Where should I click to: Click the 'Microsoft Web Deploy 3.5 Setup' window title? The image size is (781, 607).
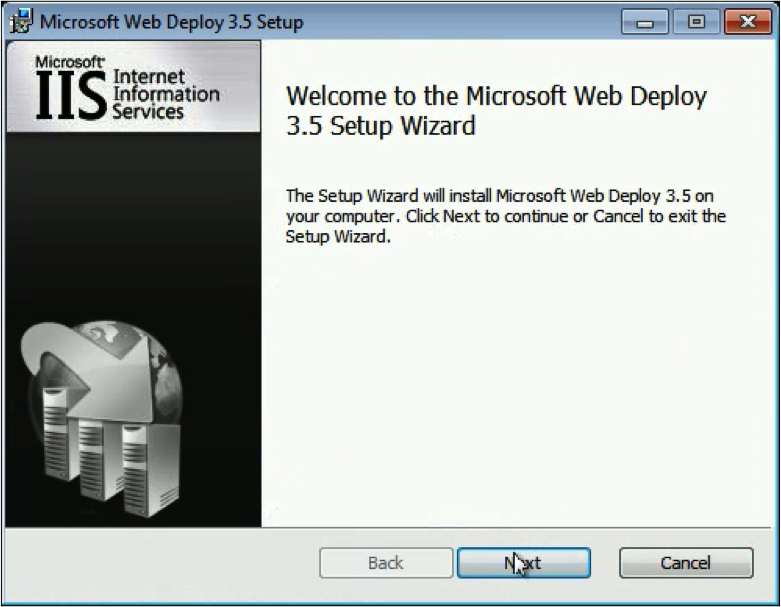(x=171, y=22)
